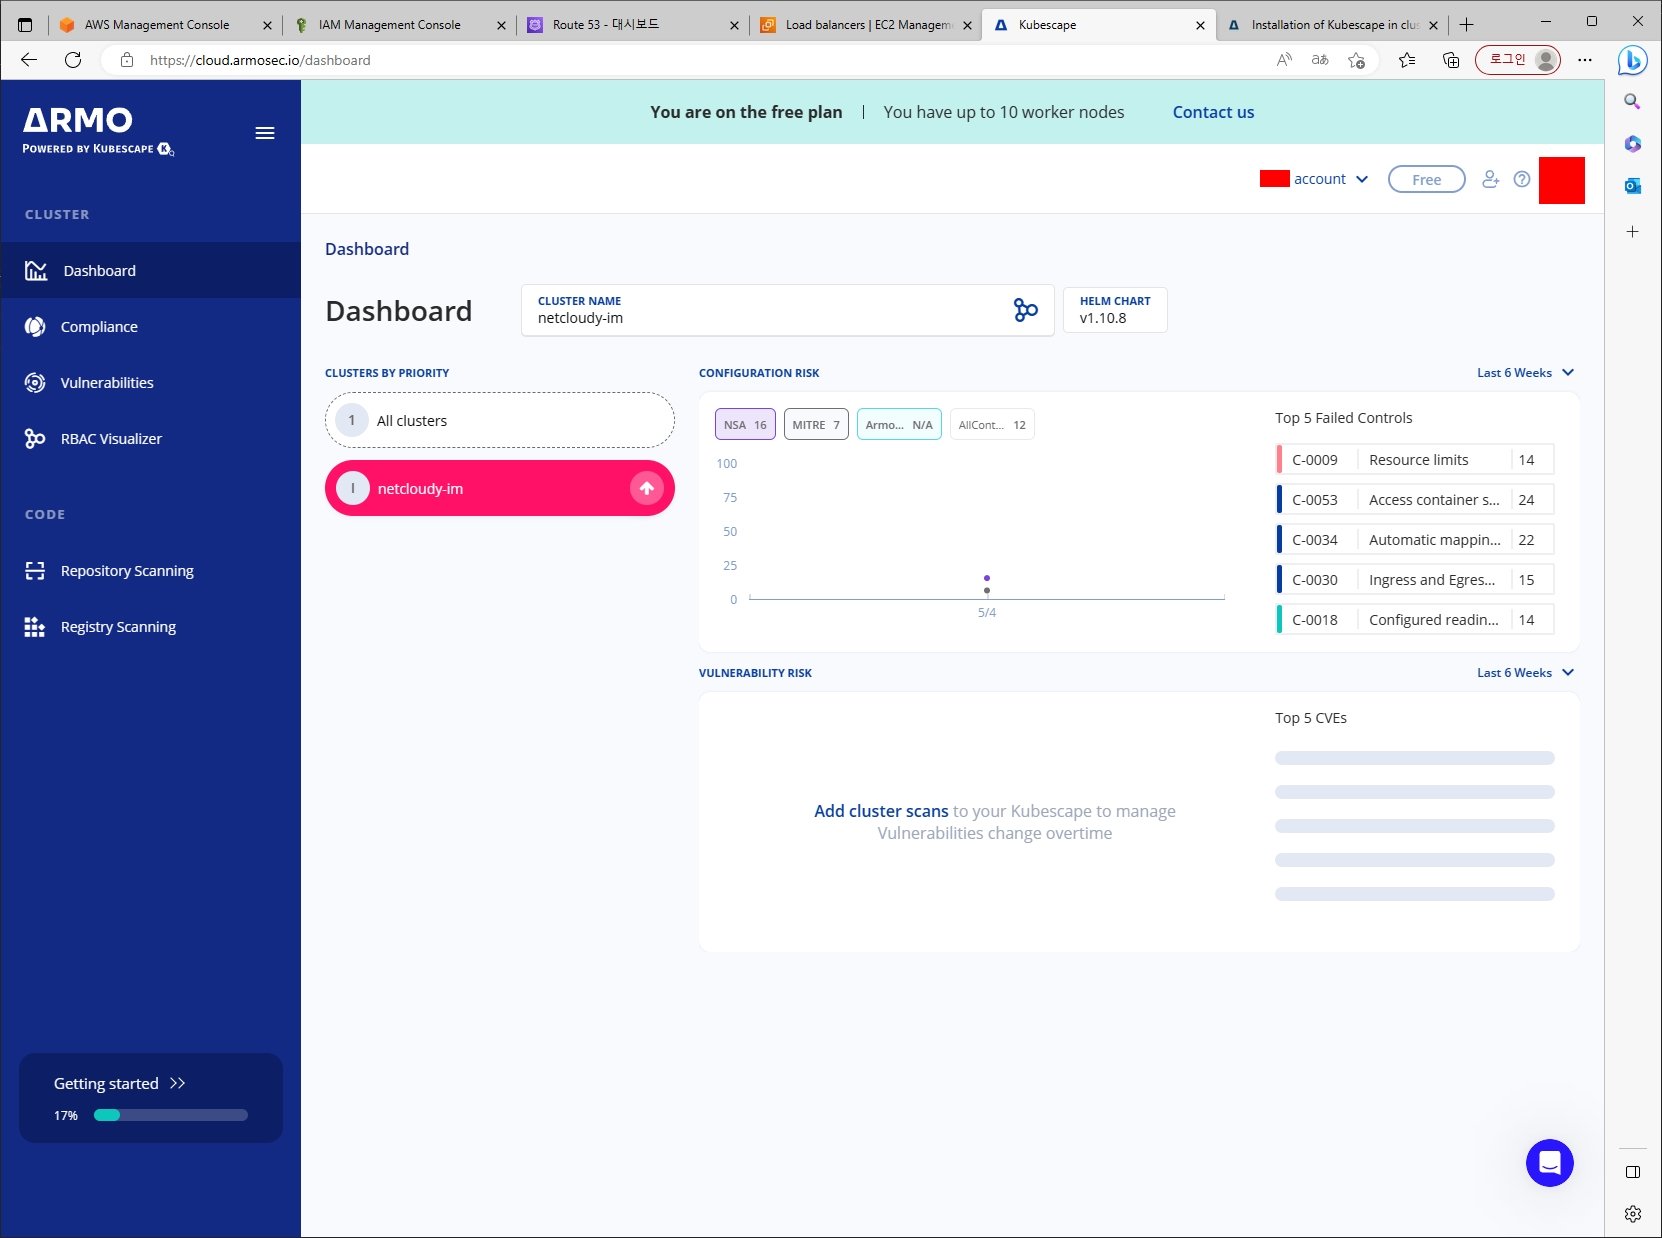
Task: Open the chat support bubble
Action: 1550,1163
